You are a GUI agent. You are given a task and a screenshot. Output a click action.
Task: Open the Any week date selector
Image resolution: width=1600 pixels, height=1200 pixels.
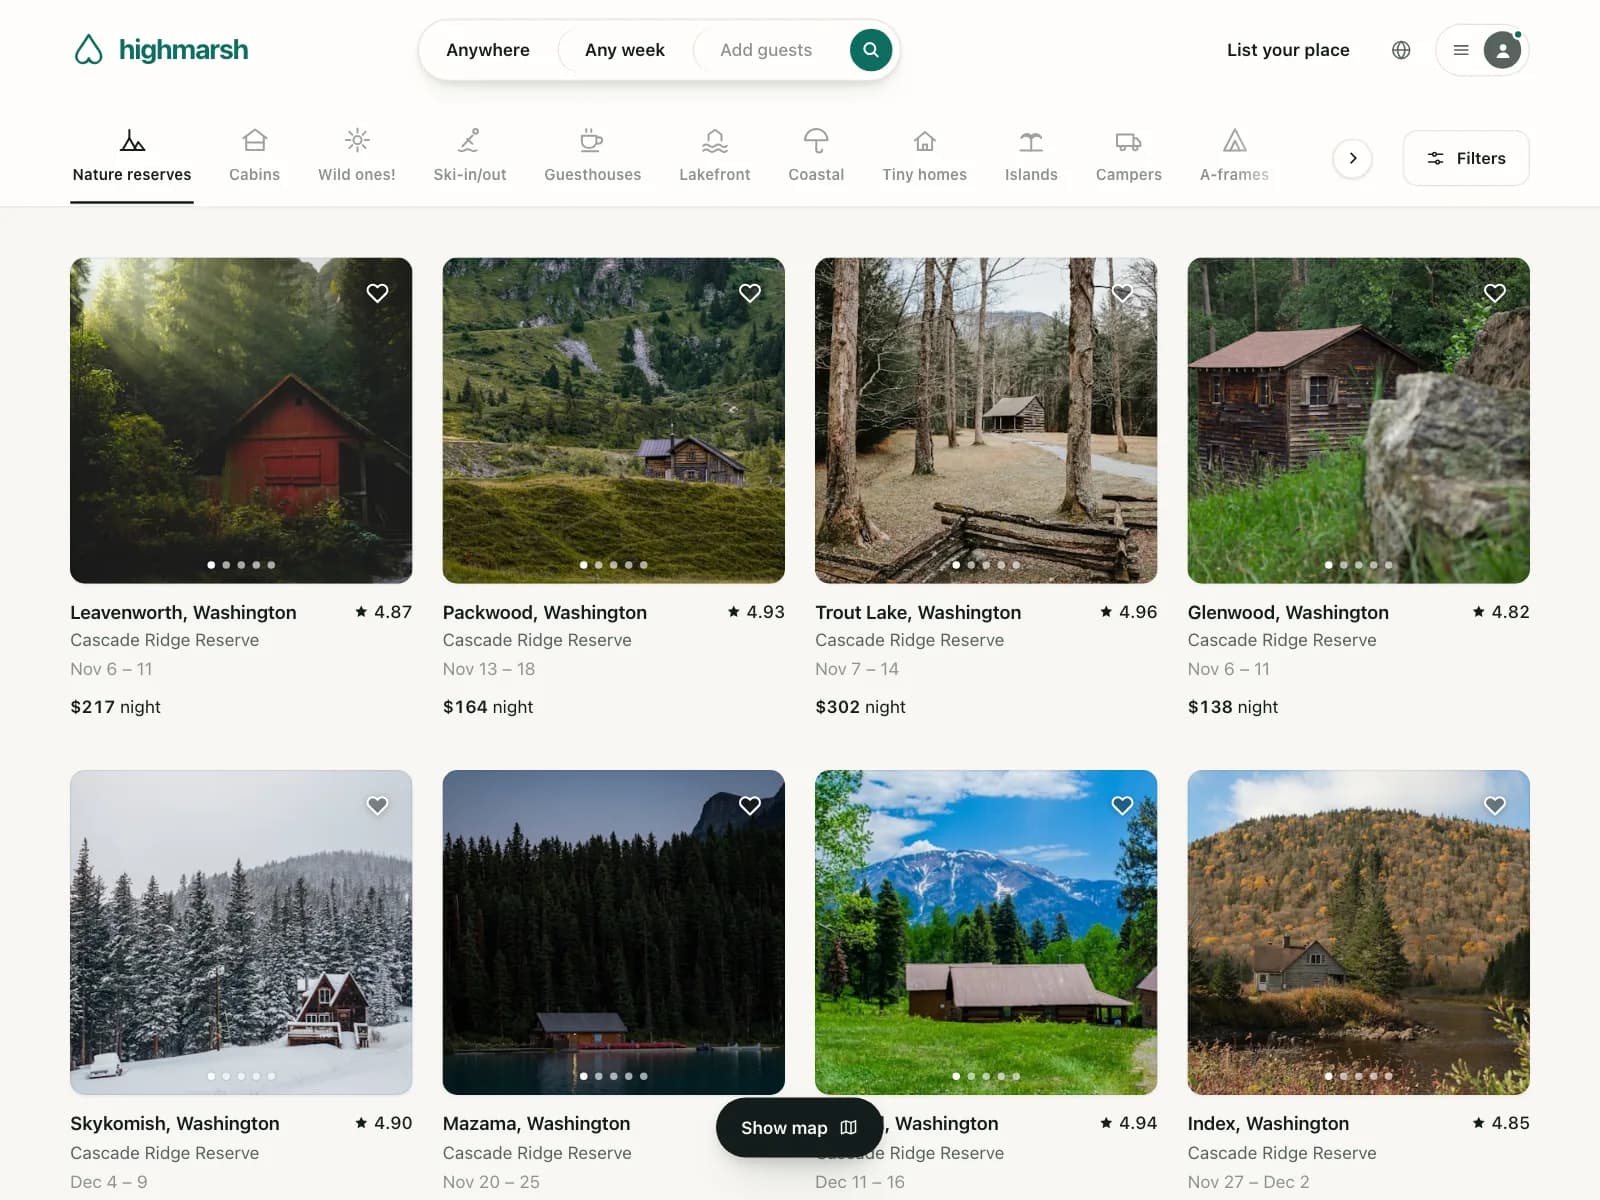625,50
